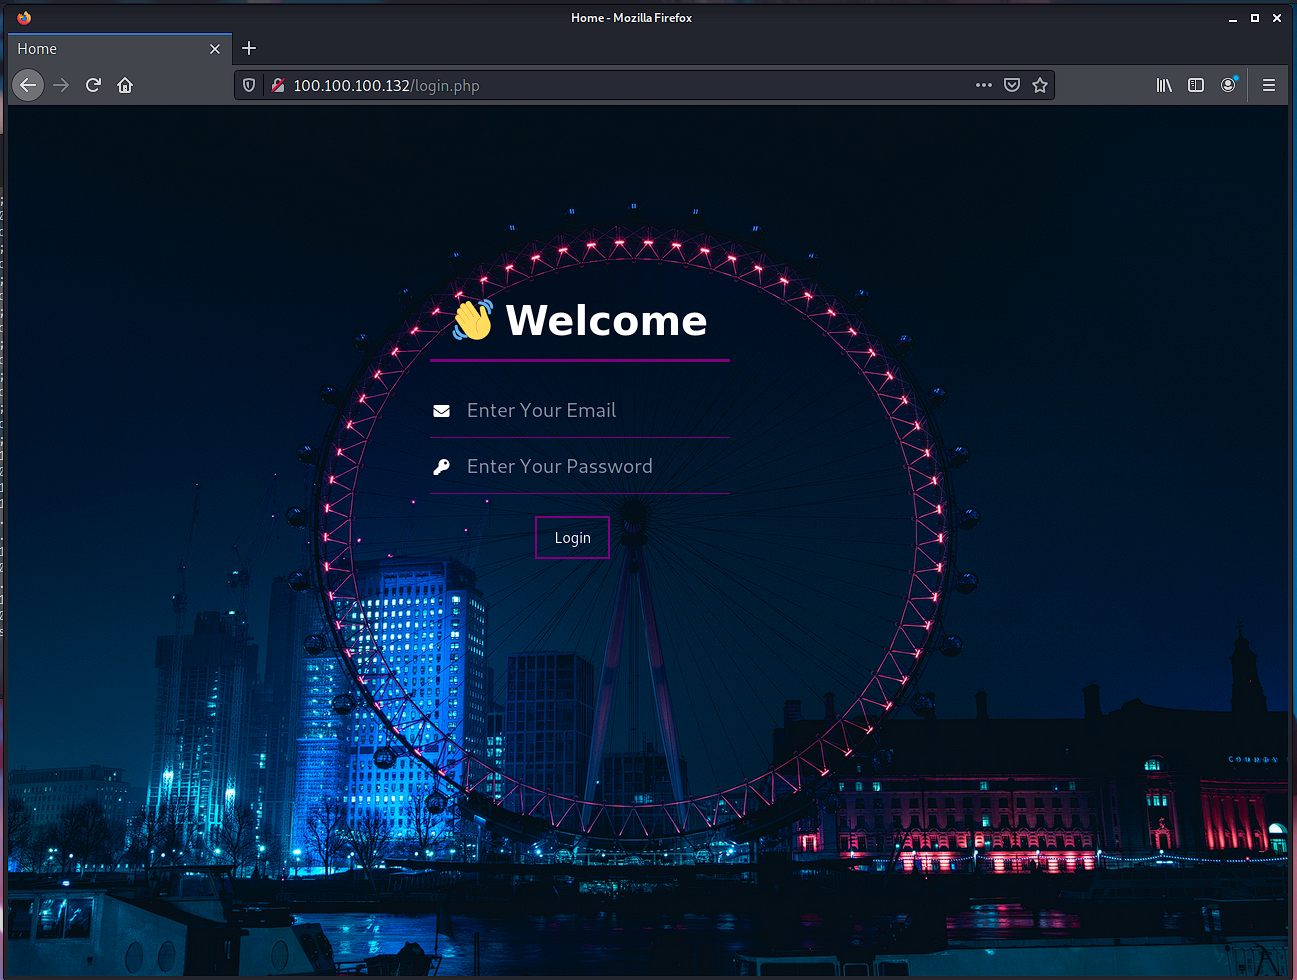Toggle the sidebar view
The height and width of the screenshot is (980, 1297).
[x=1196, y=85]
